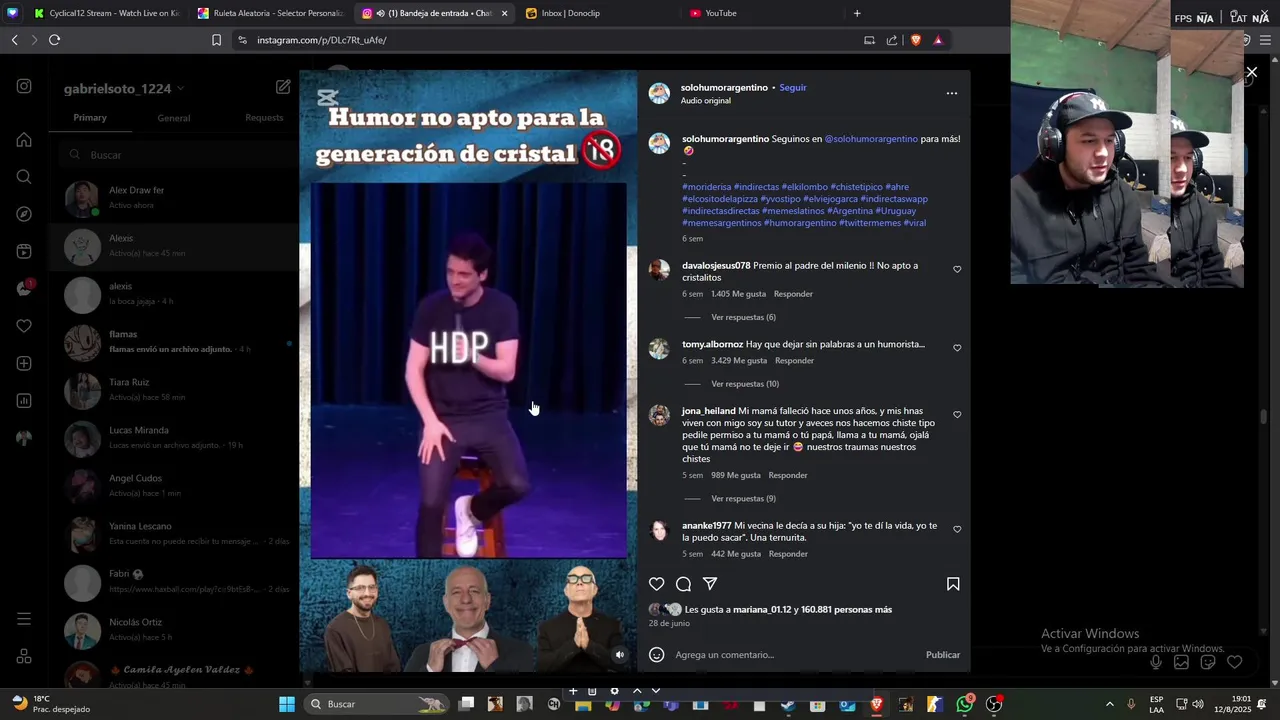Open Tiara Ruiz conversation
Viewport: 1280px width, 720px height.
pos(175,389)
